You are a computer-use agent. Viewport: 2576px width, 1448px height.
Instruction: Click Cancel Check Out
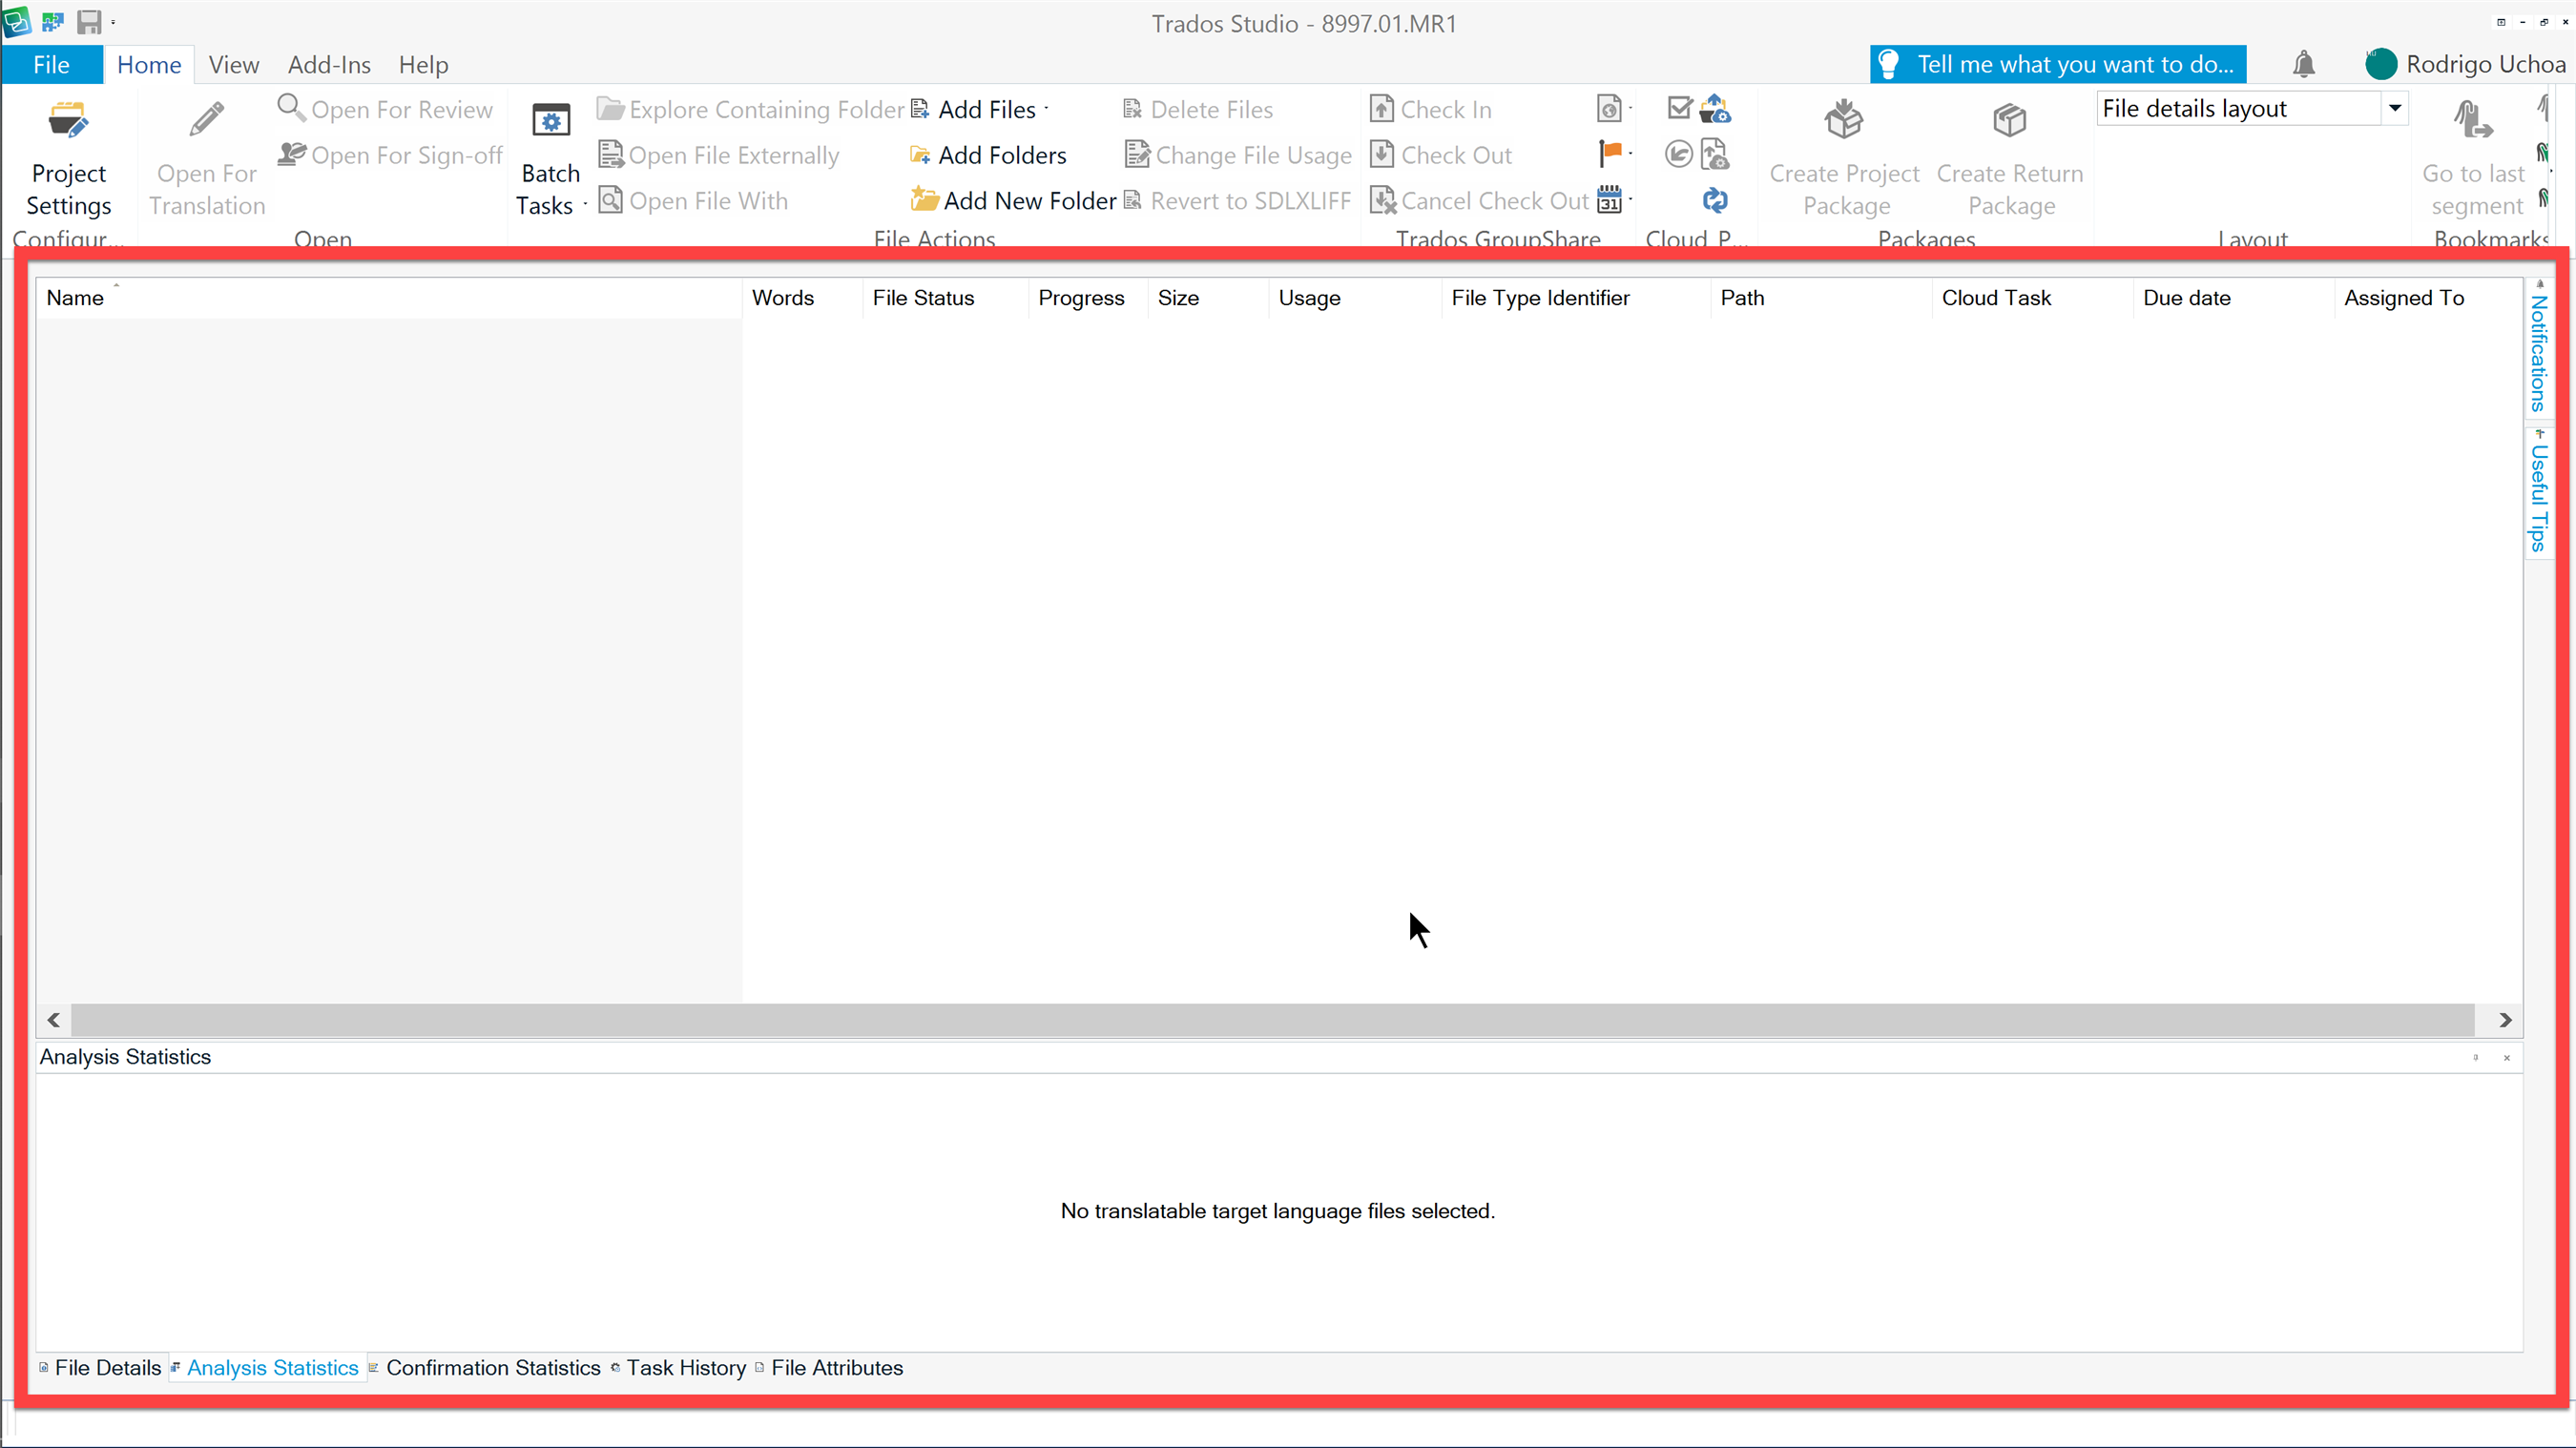[1479, 201]
